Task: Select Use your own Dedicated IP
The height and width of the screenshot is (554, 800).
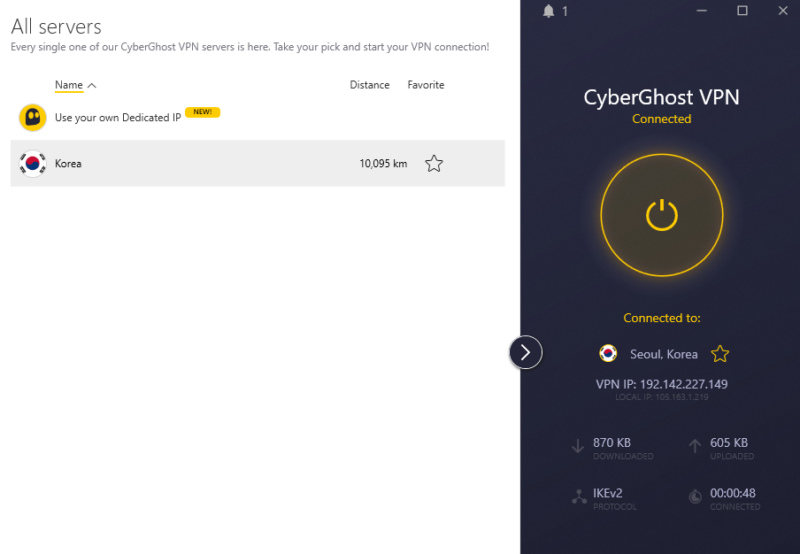Action: click(118, 117)
